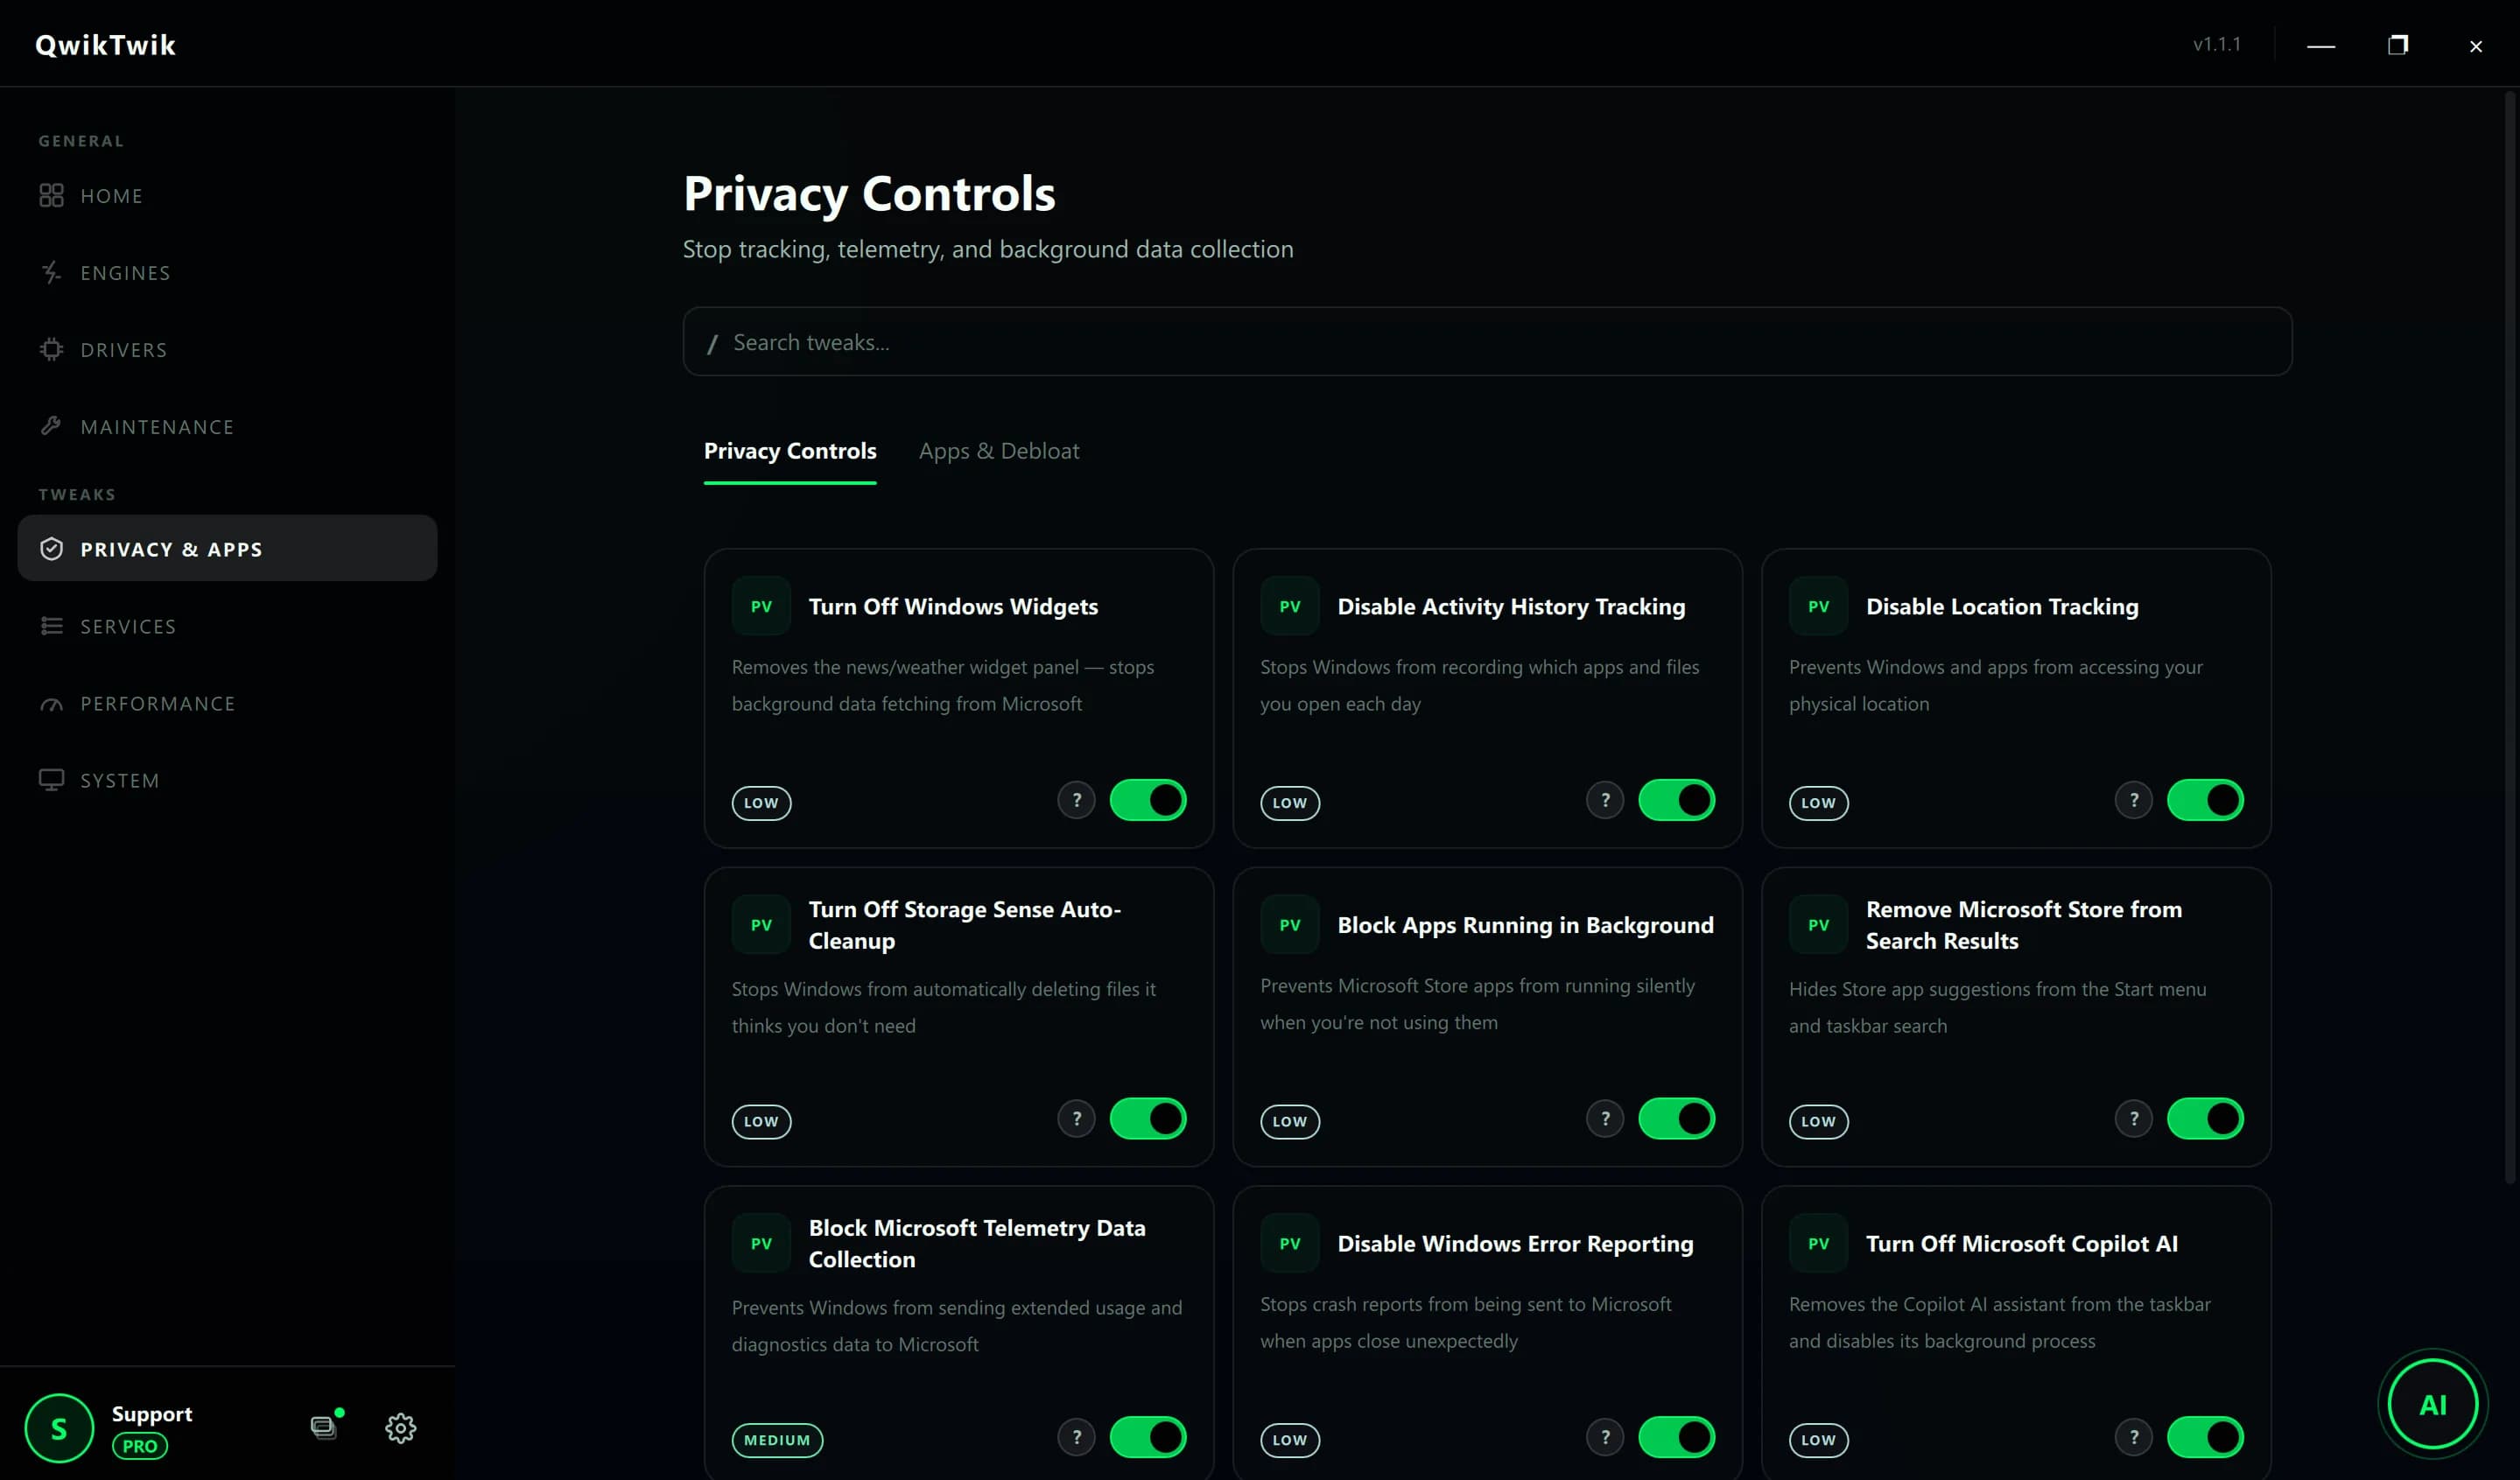Open help for Turn Off Windows Widgets
Viewport: 2520px width, 1480px height.
(1077, 800)
